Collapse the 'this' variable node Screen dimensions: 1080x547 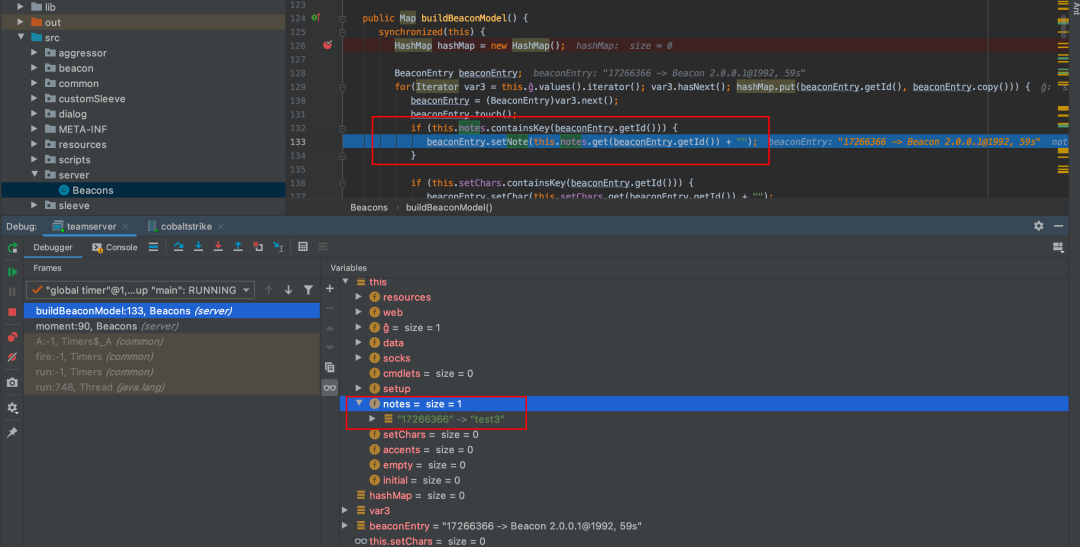(x=346, y=282)
